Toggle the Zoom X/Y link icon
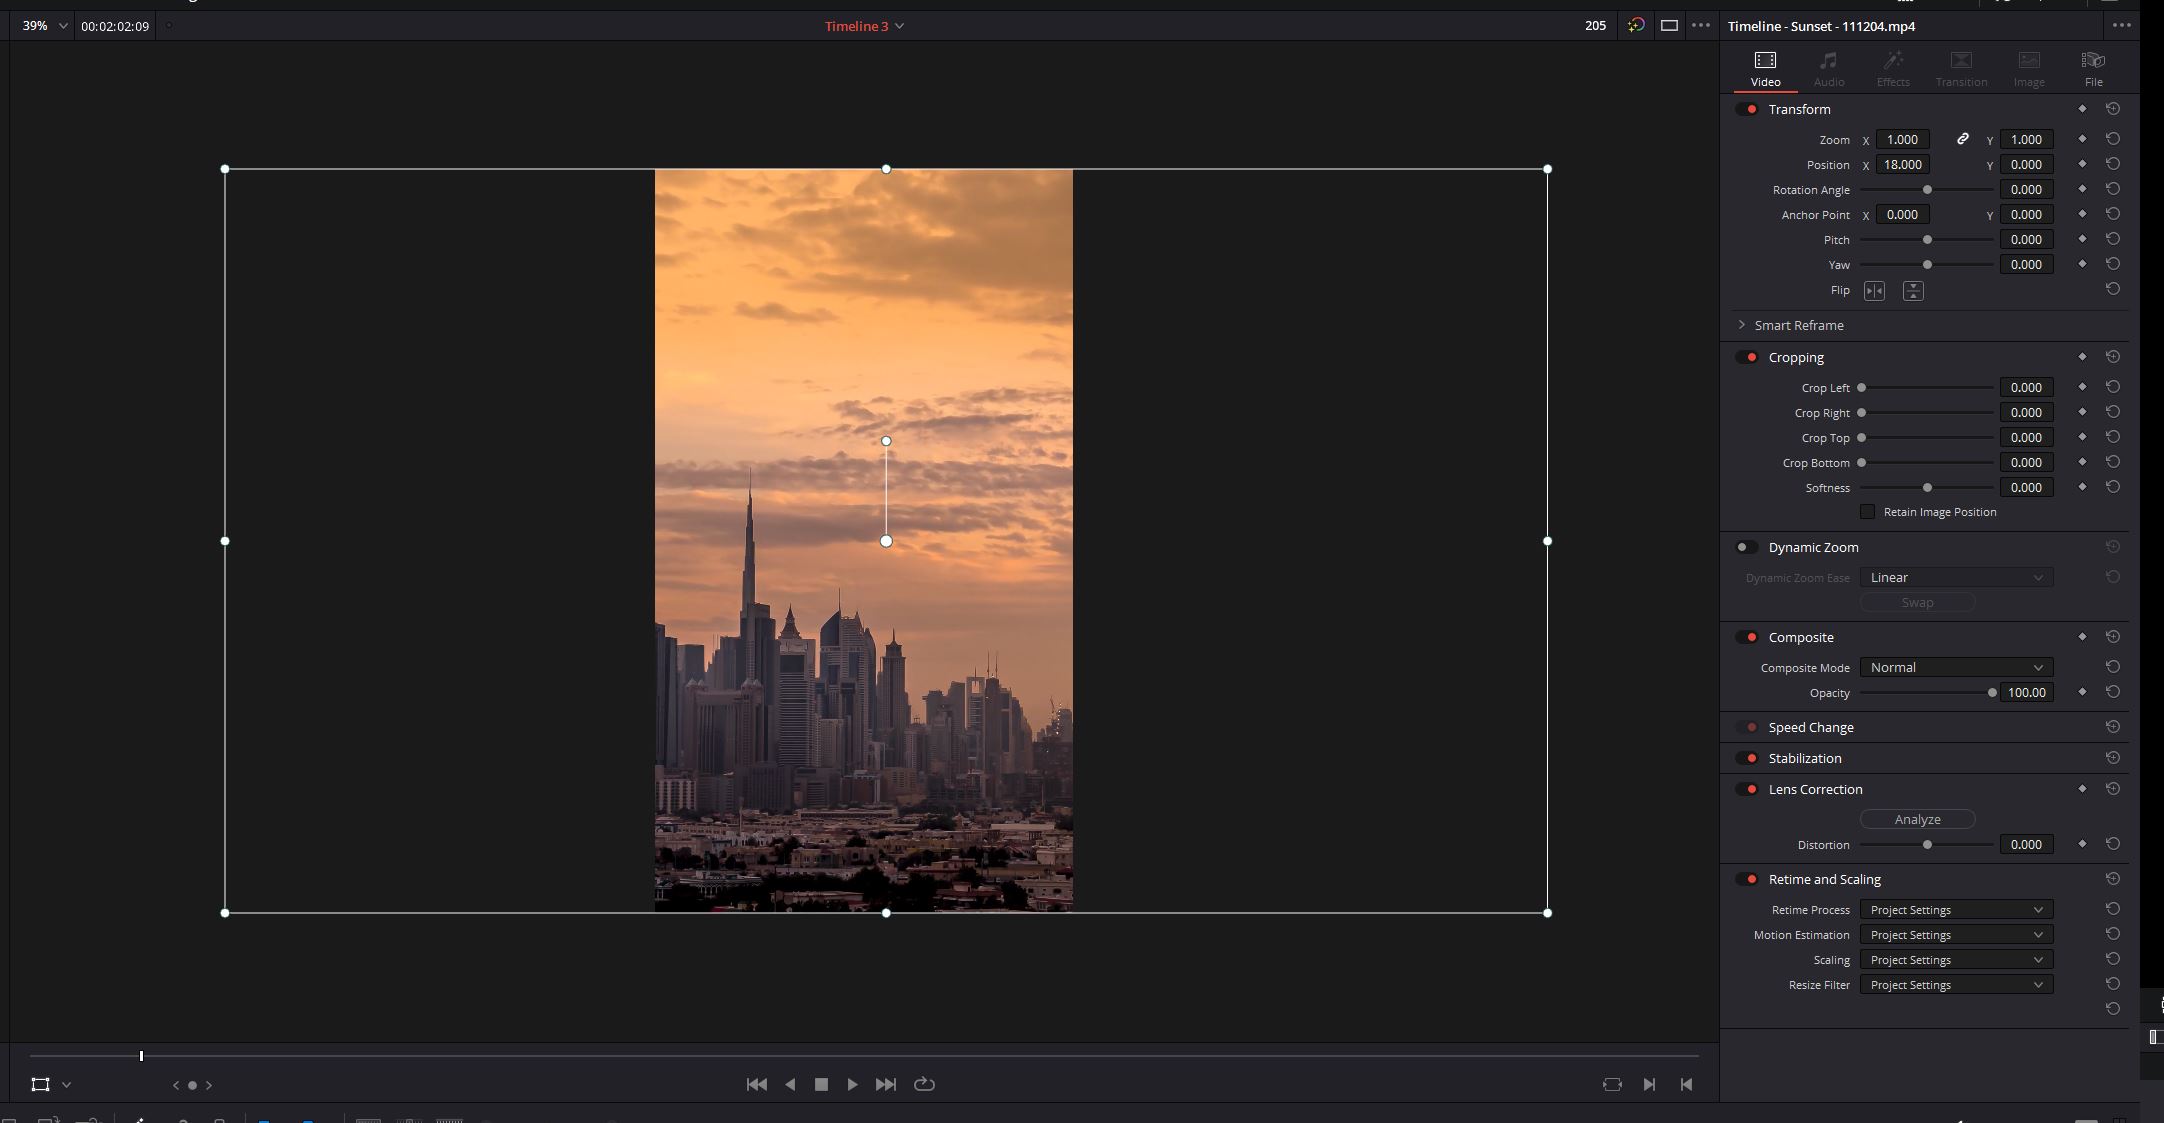The height and width of the screenshot is (1123, 2164). [1962, 139]
